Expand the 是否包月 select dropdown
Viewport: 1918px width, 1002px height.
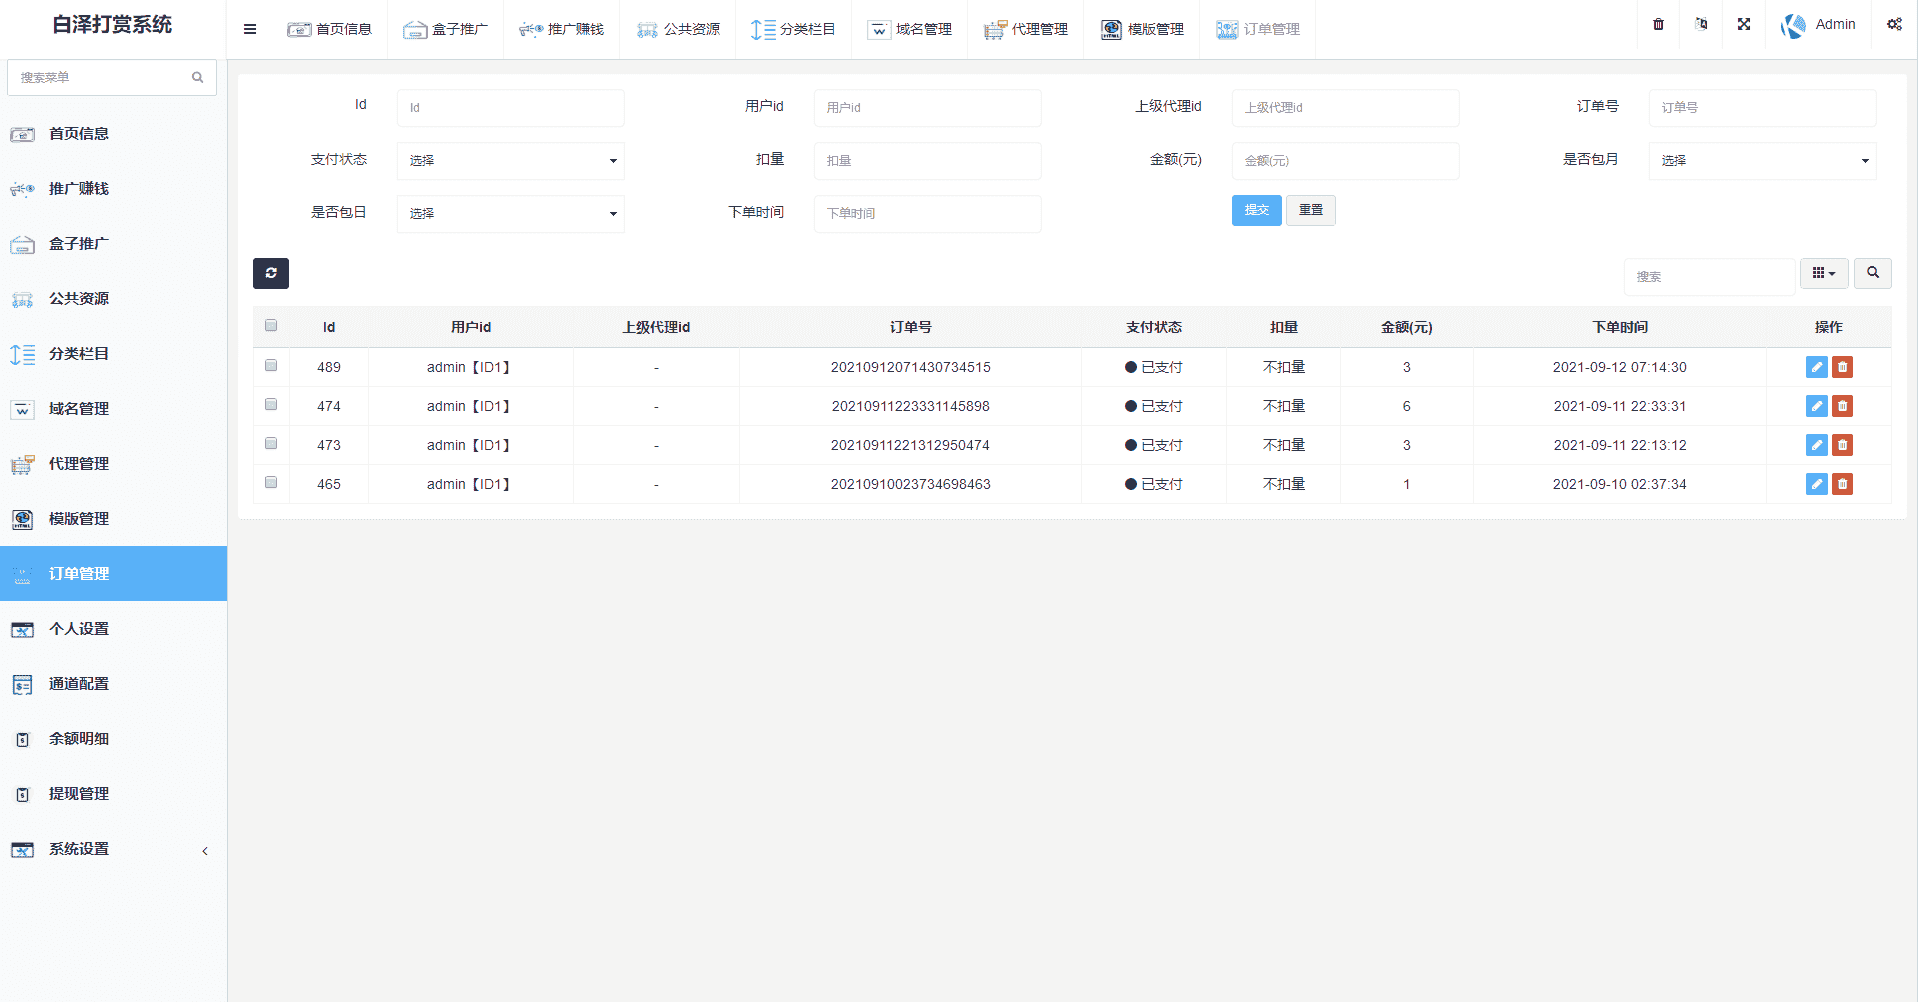tap(1761, 160)
